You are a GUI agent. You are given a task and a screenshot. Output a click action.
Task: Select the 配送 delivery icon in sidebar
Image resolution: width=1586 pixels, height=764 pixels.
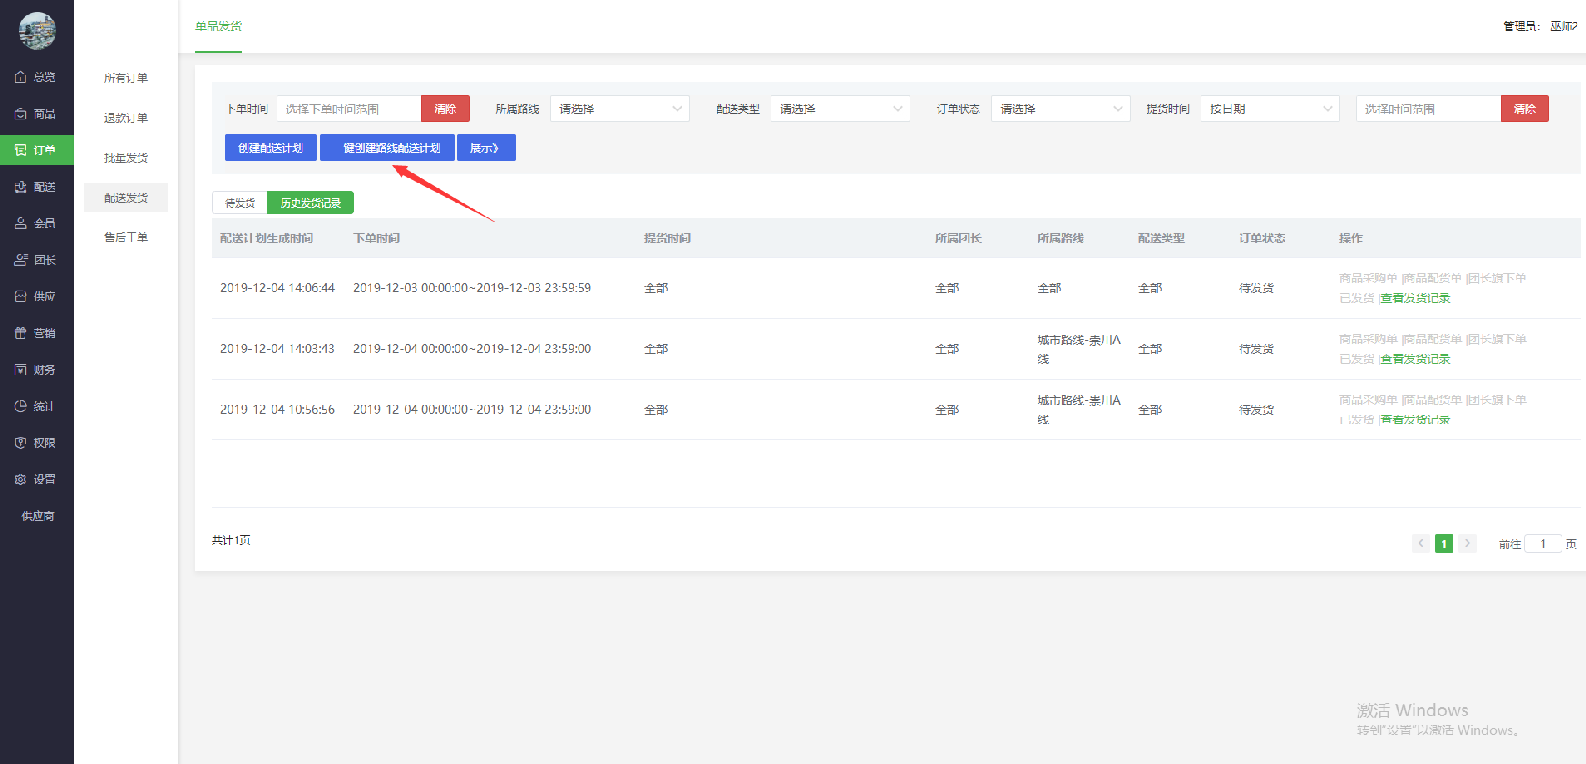tap(21, 187)
